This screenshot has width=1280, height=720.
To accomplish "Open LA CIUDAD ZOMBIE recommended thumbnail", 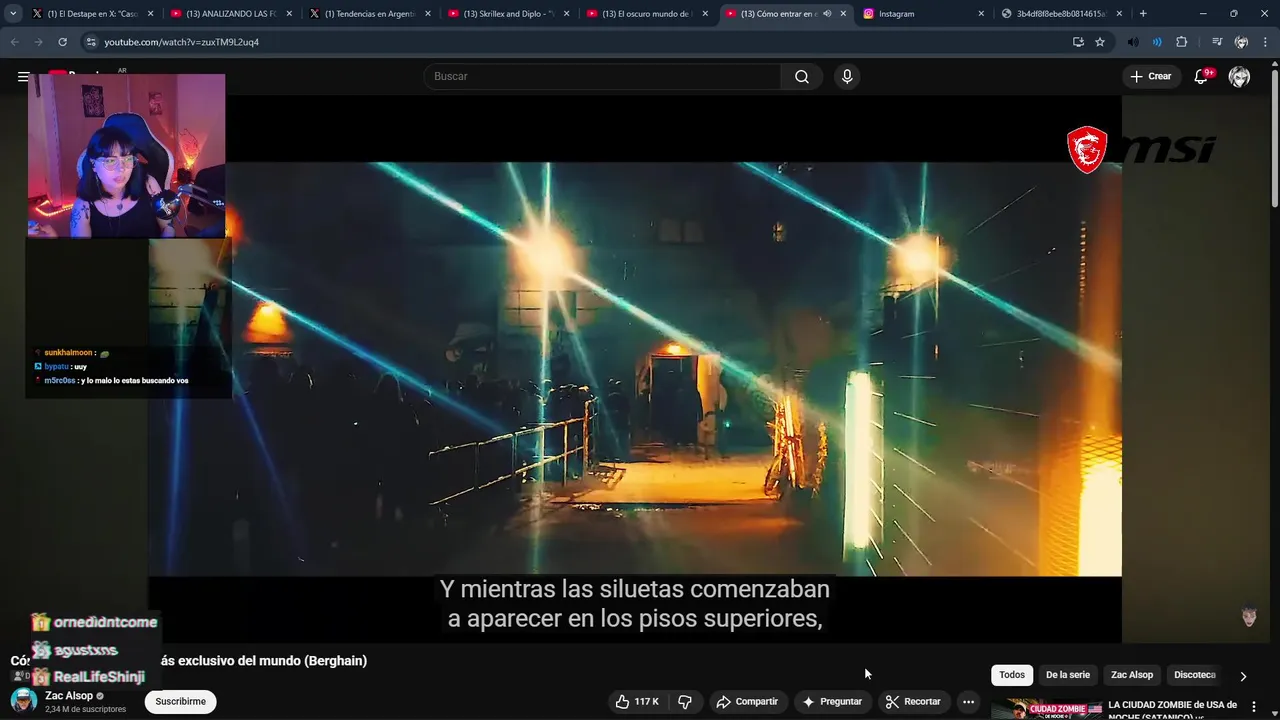I will 1047,708.
